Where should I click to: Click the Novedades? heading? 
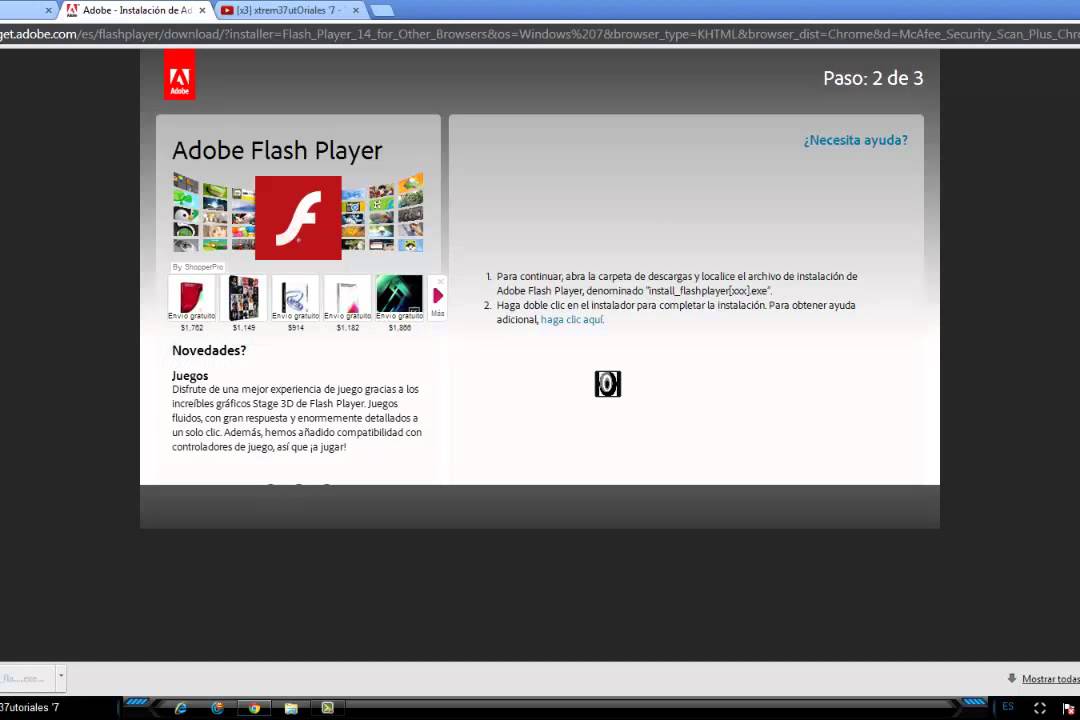(209, 350)
